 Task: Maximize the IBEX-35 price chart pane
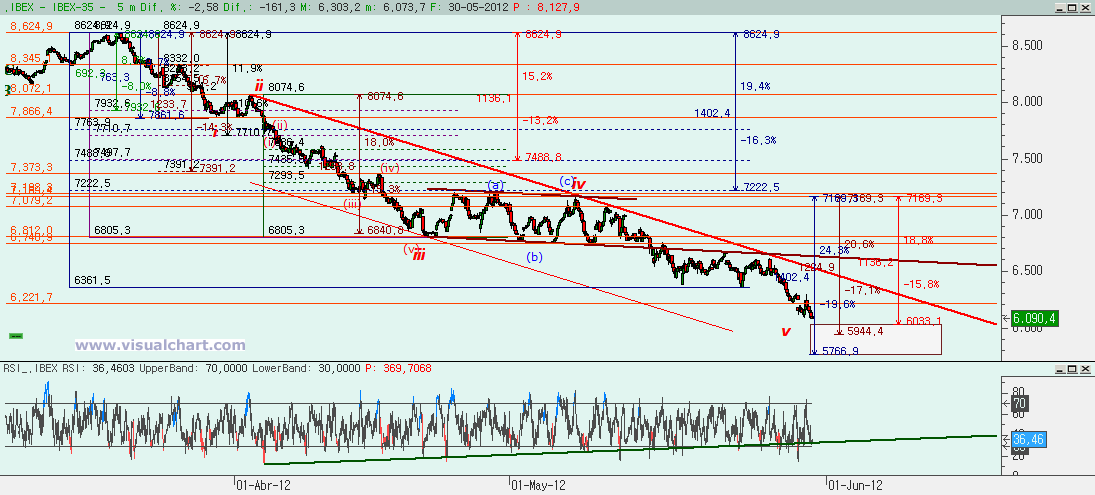[x=1072, y=7]
